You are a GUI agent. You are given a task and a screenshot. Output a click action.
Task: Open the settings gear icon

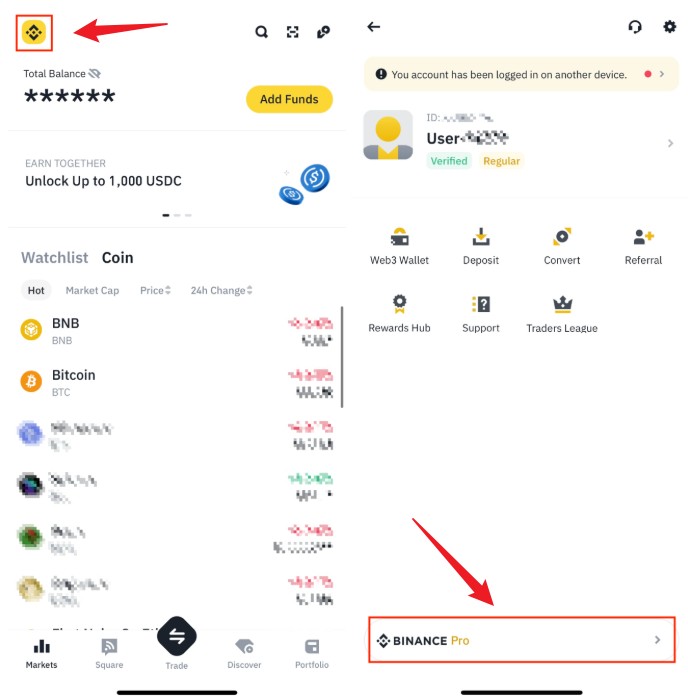pos(670,27)
